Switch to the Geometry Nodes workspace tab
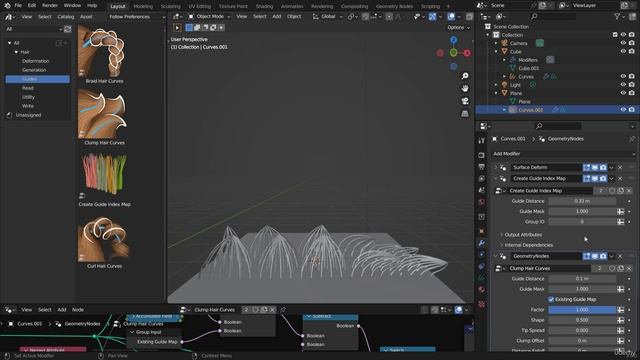Viewport: 640px width, 360px height. coord(394,7)
